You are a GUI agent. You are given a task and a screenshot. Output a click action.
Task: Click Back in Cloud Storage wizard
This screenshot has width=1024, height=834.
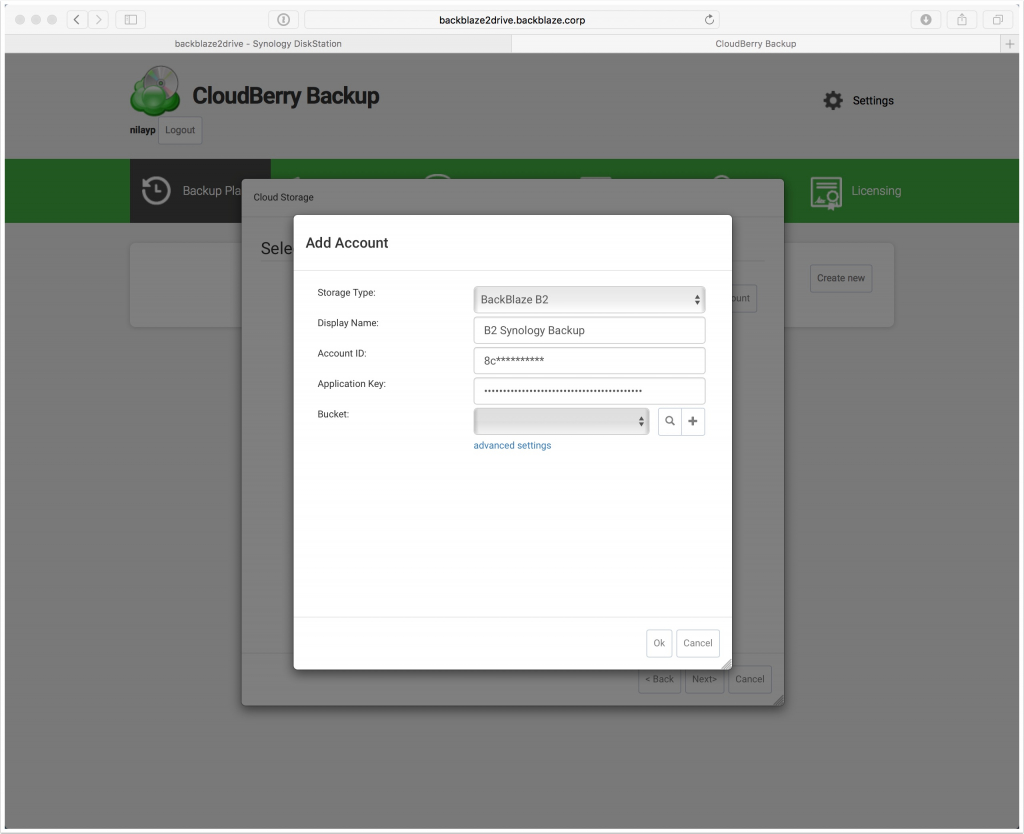pos(660,679)
